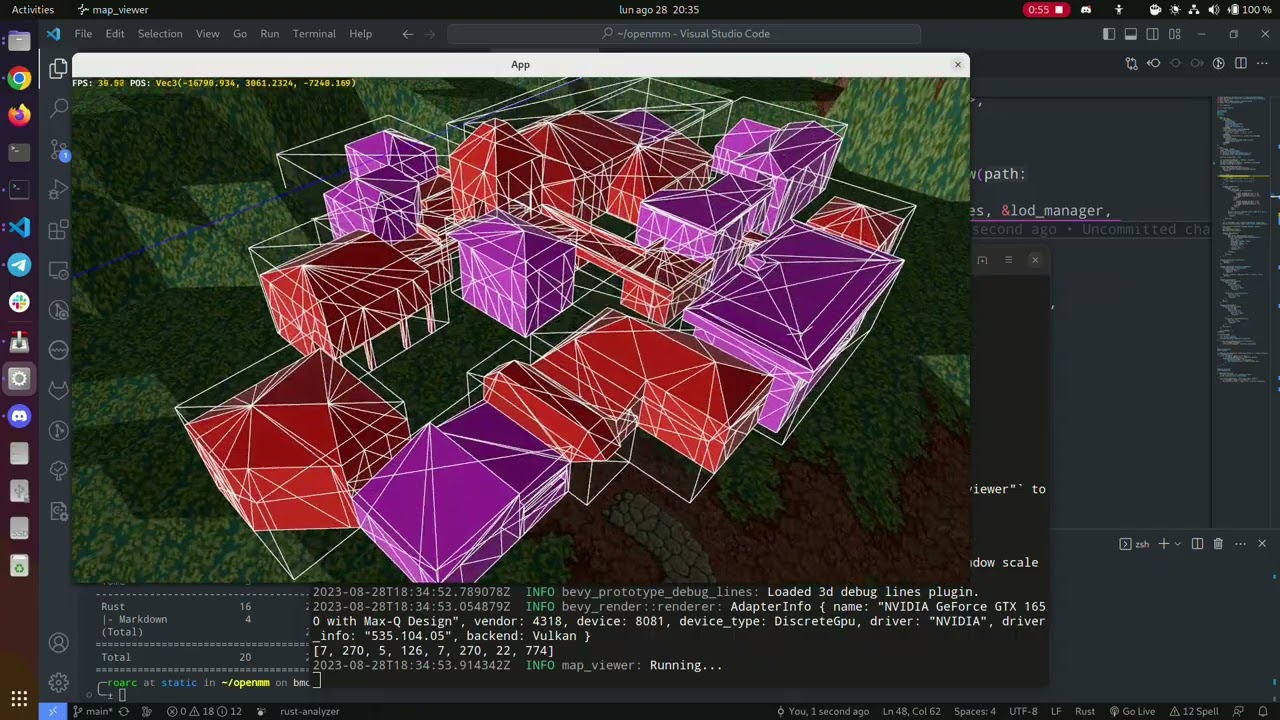
Task: Toggle file blame icon in editor toolbar
Action: coord(1218,63)
